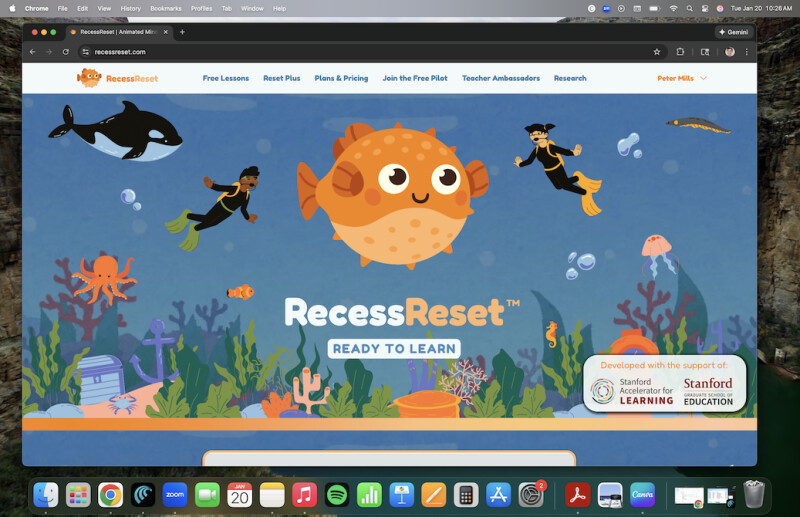Click the Siri icon in menu bar
This screenshot has width=800, height=517.
[x=720, y=8]
